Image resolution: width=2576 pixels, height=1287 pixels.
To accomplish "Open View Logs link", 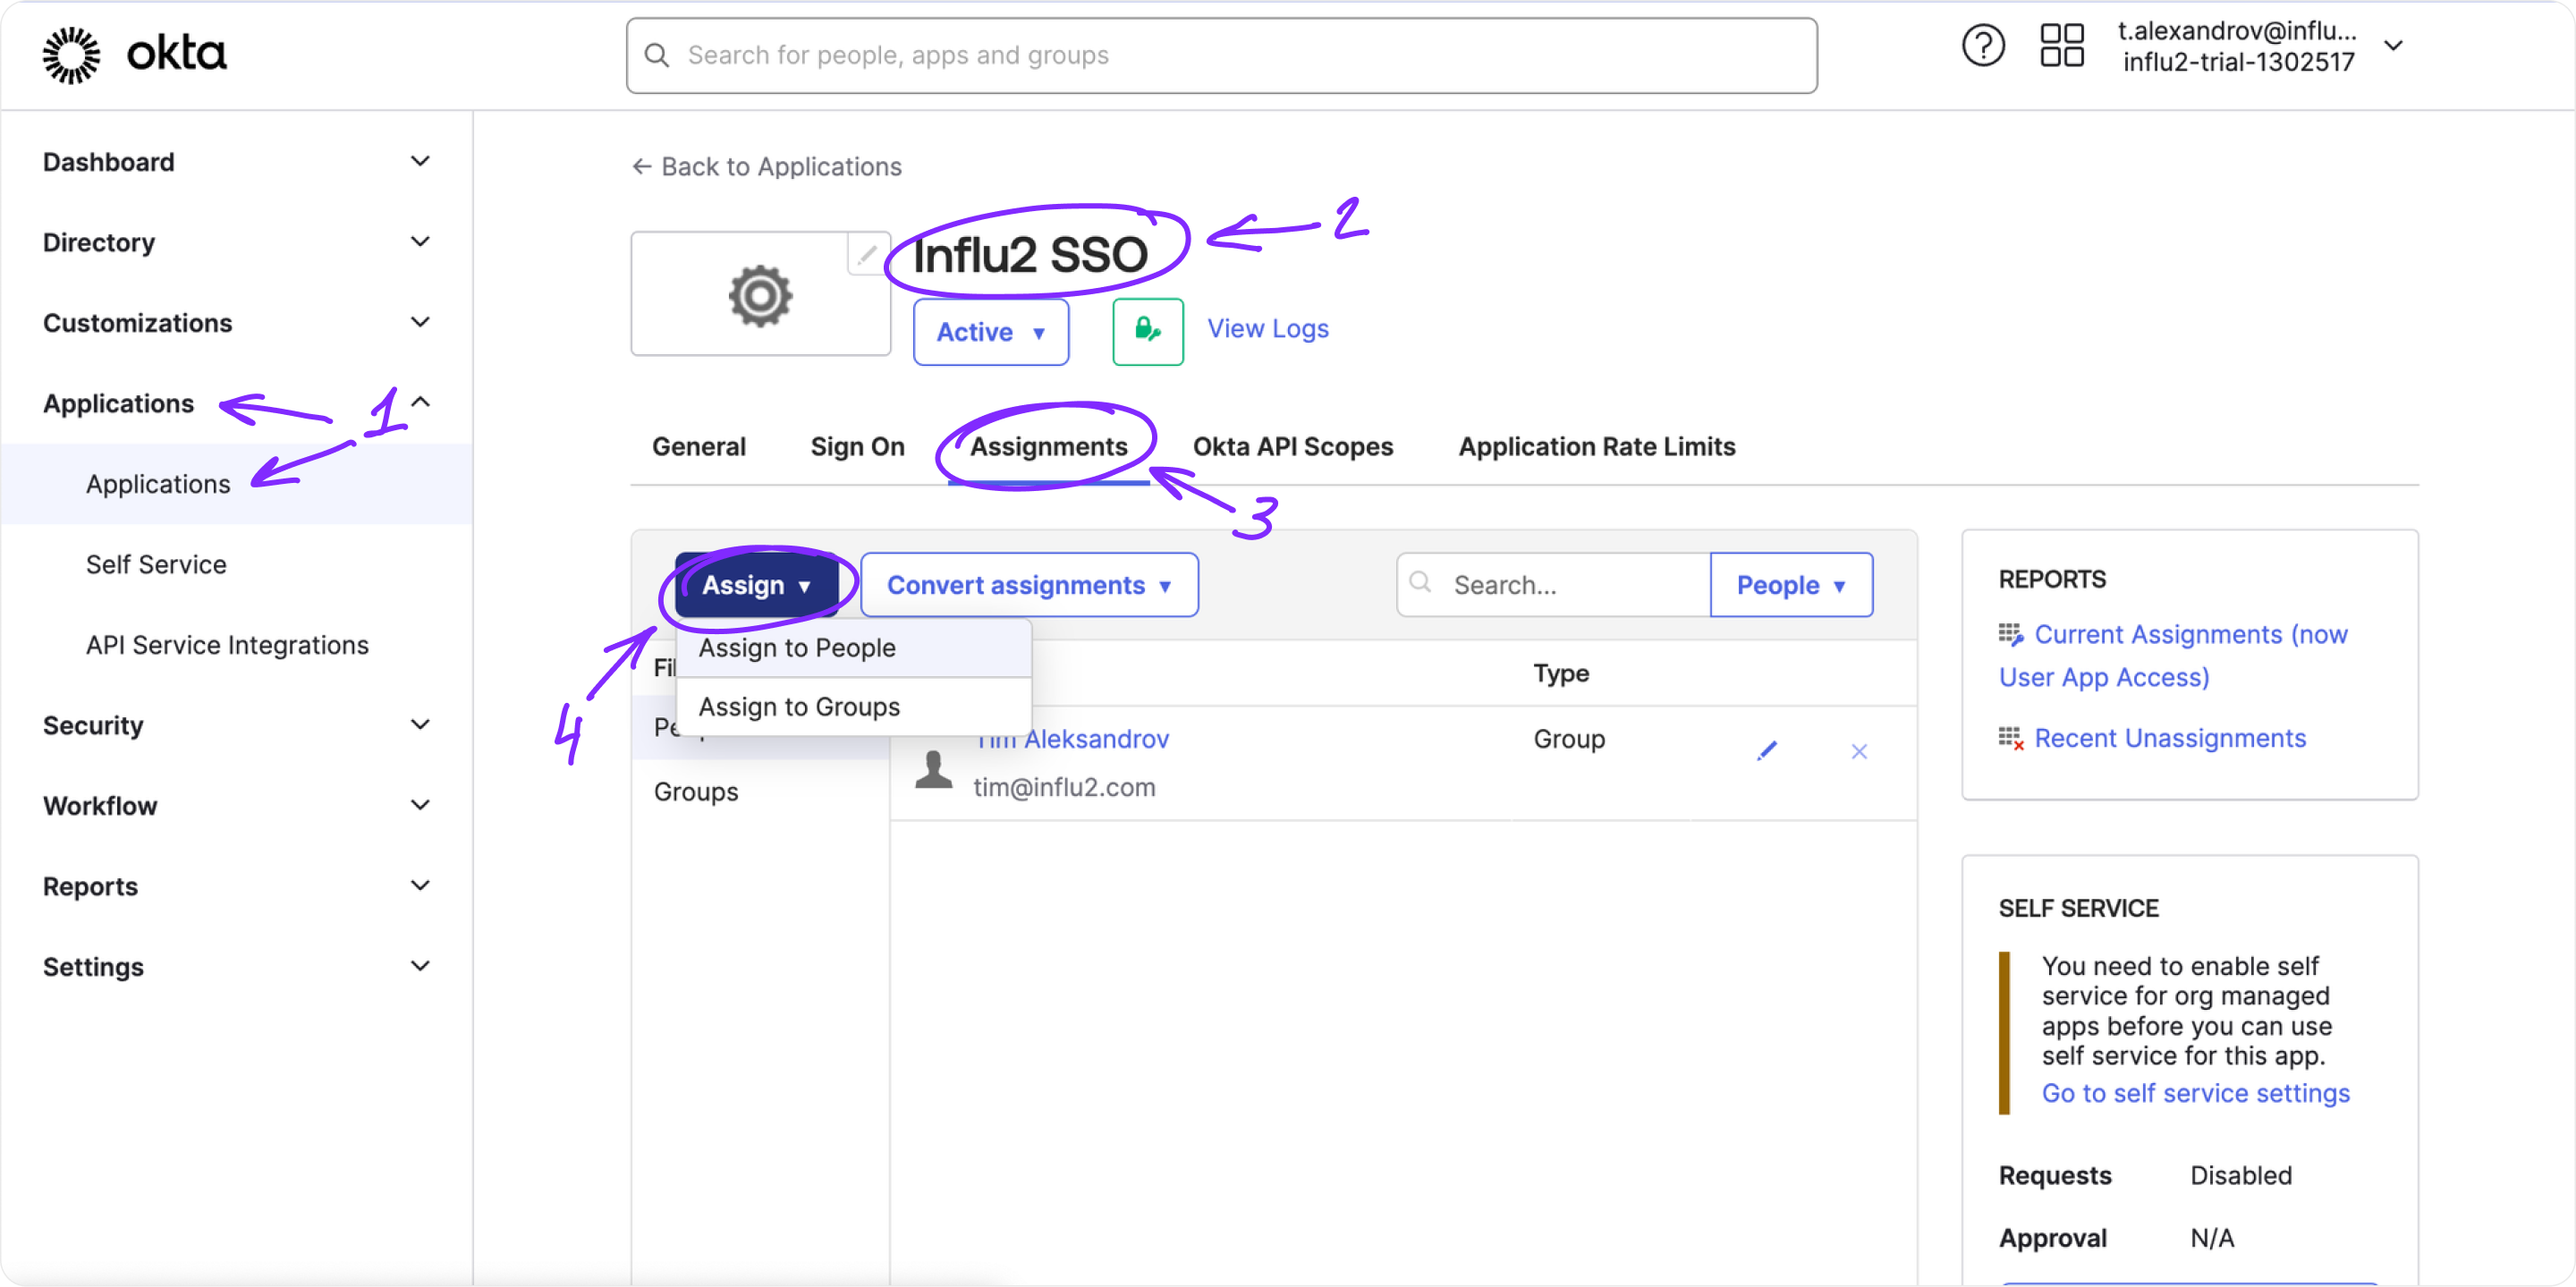I will (x=1268, y=329).
